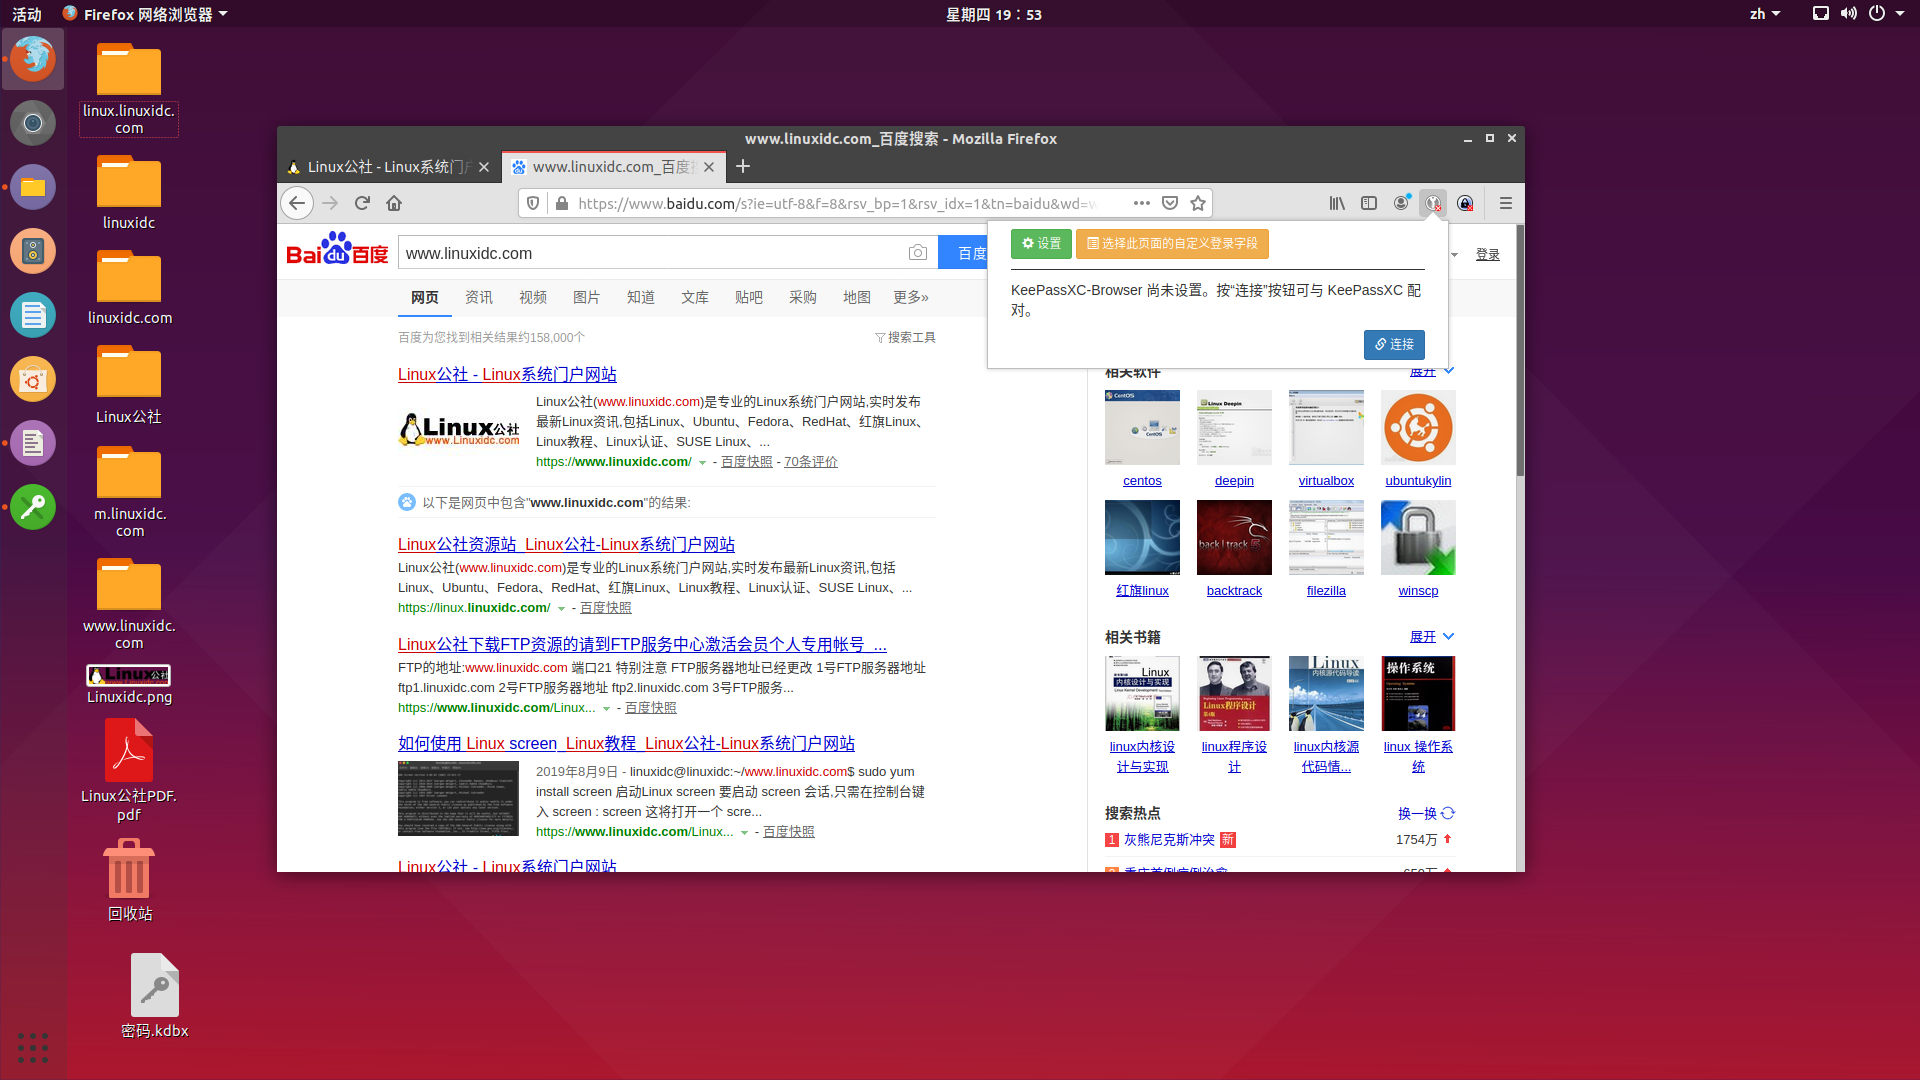Toggle the sidebar view icon
The width and height of the screenshot is (1920, 1080).
click(x=1369, y=203)
